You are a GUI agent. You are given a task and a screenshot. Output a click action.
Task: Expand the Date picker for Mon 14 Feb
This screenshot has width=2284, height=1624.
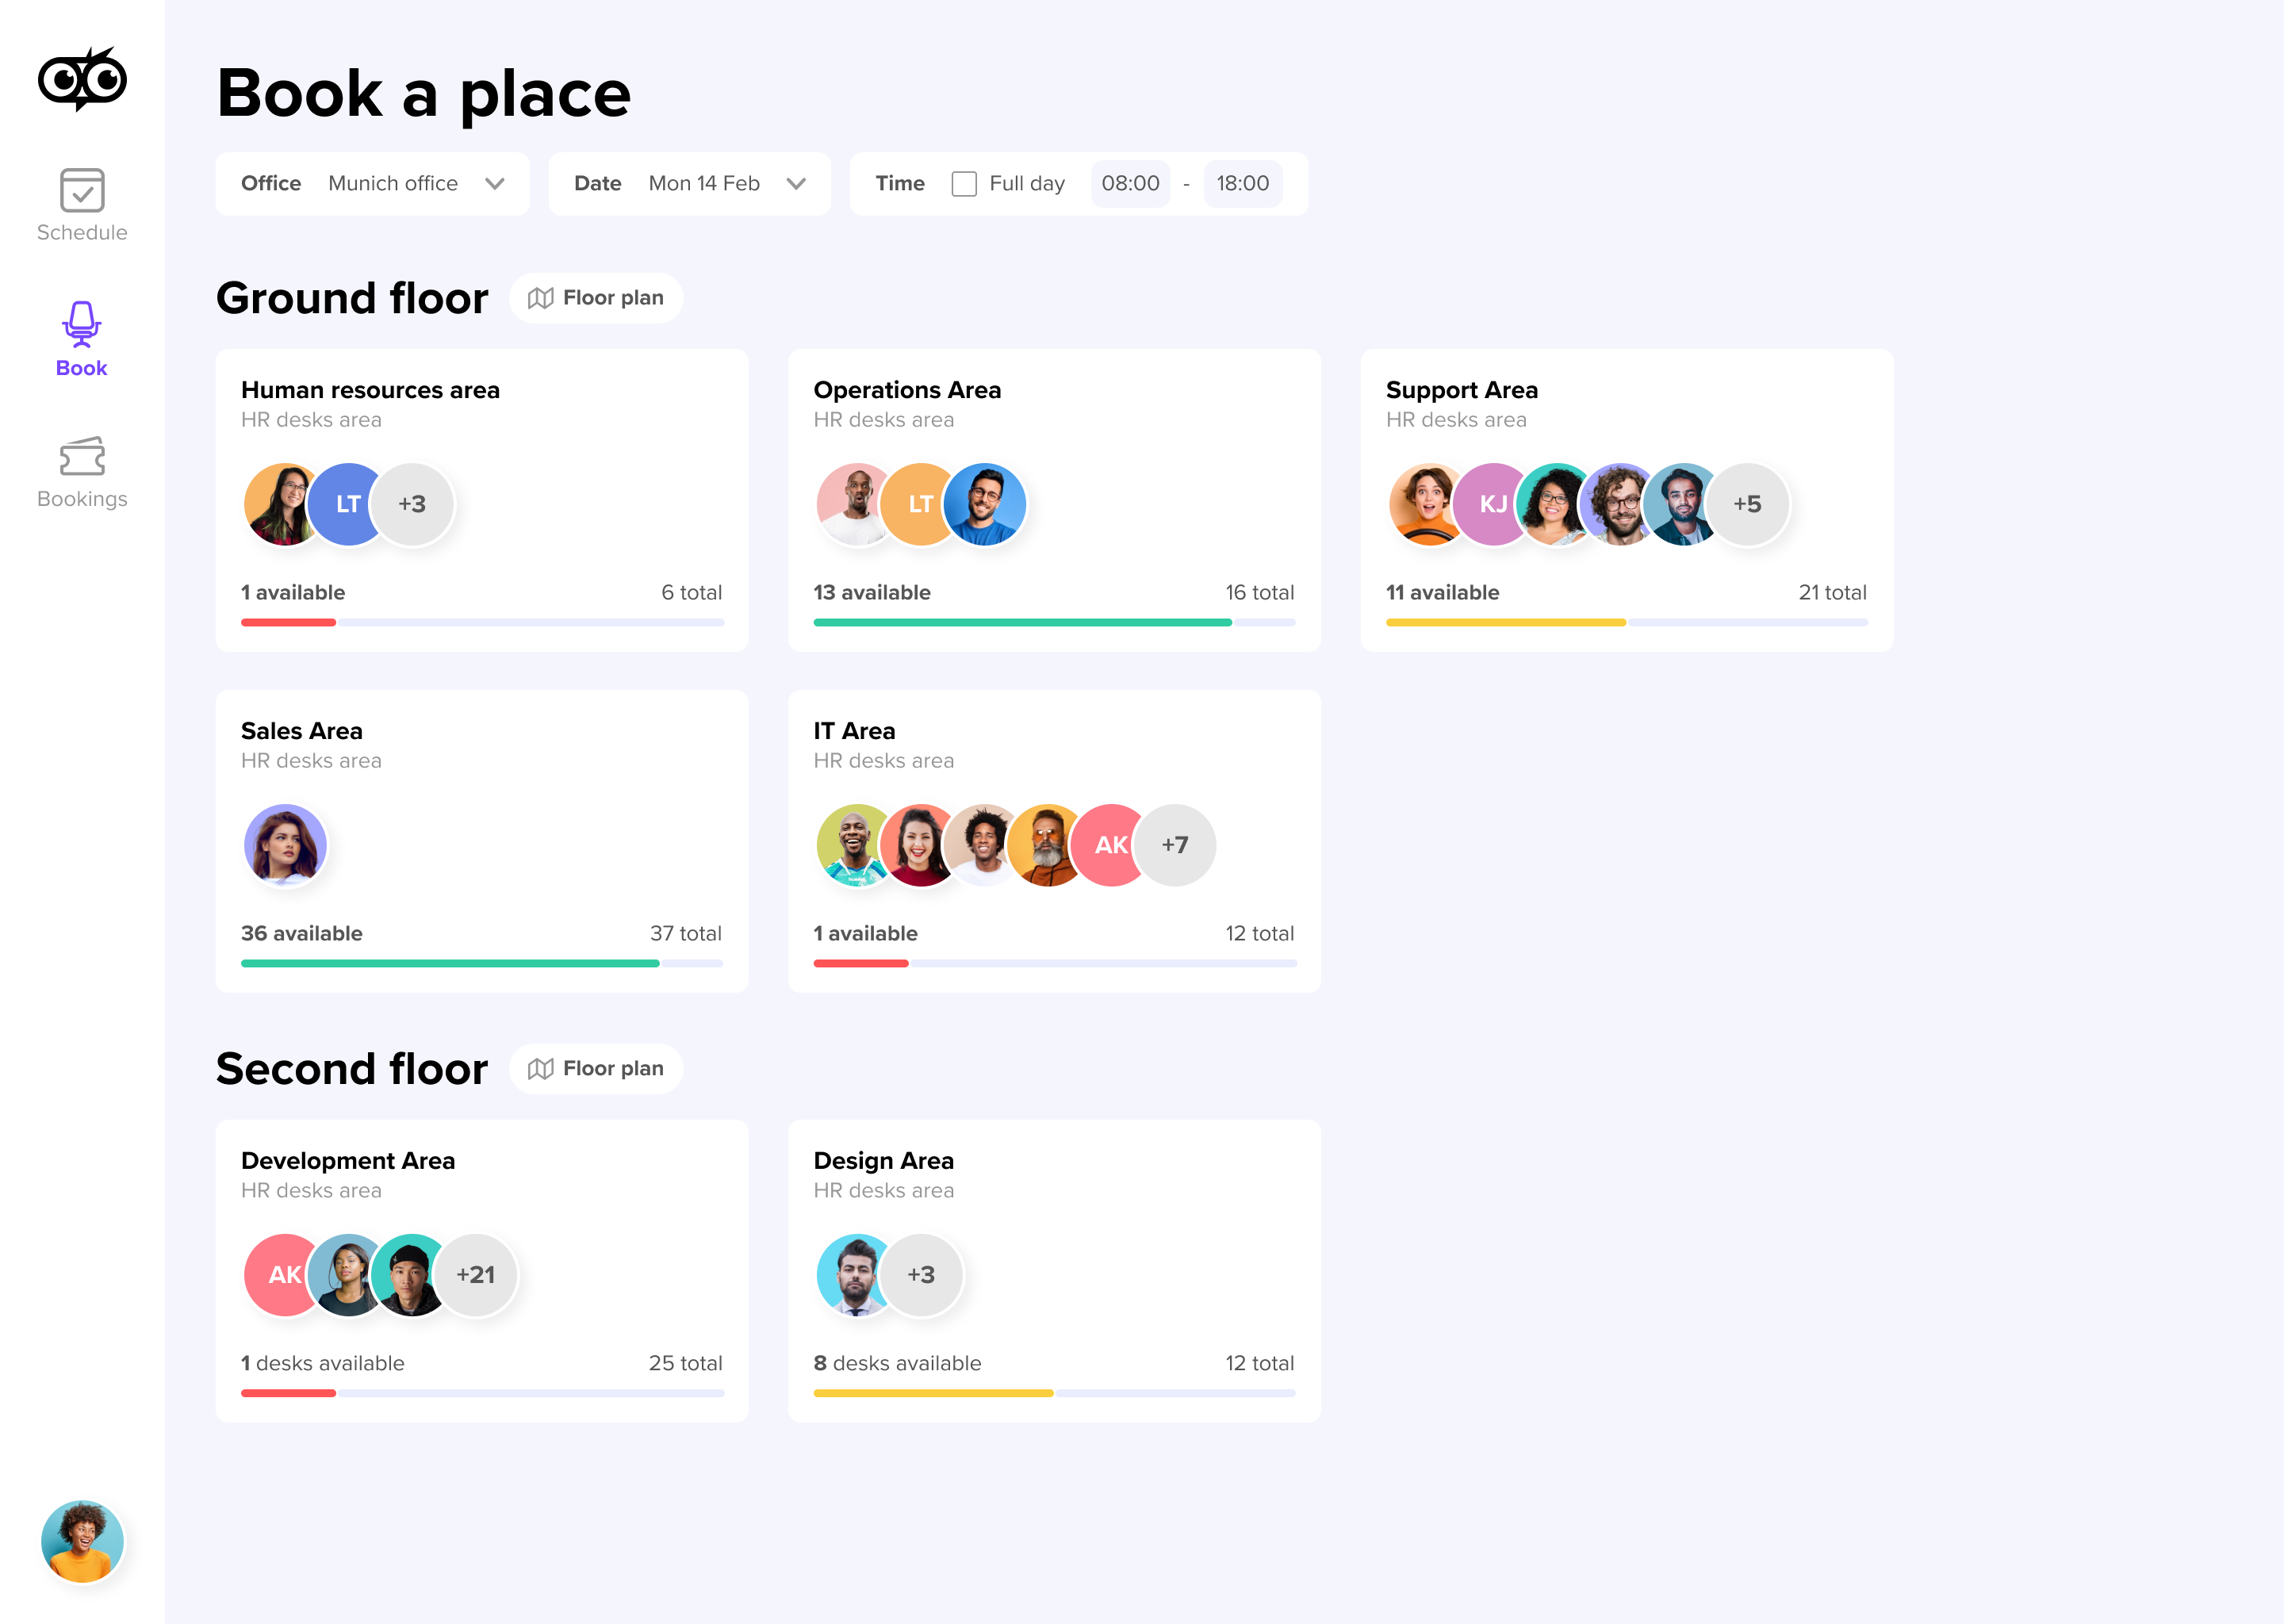click(x=796, y=183)
